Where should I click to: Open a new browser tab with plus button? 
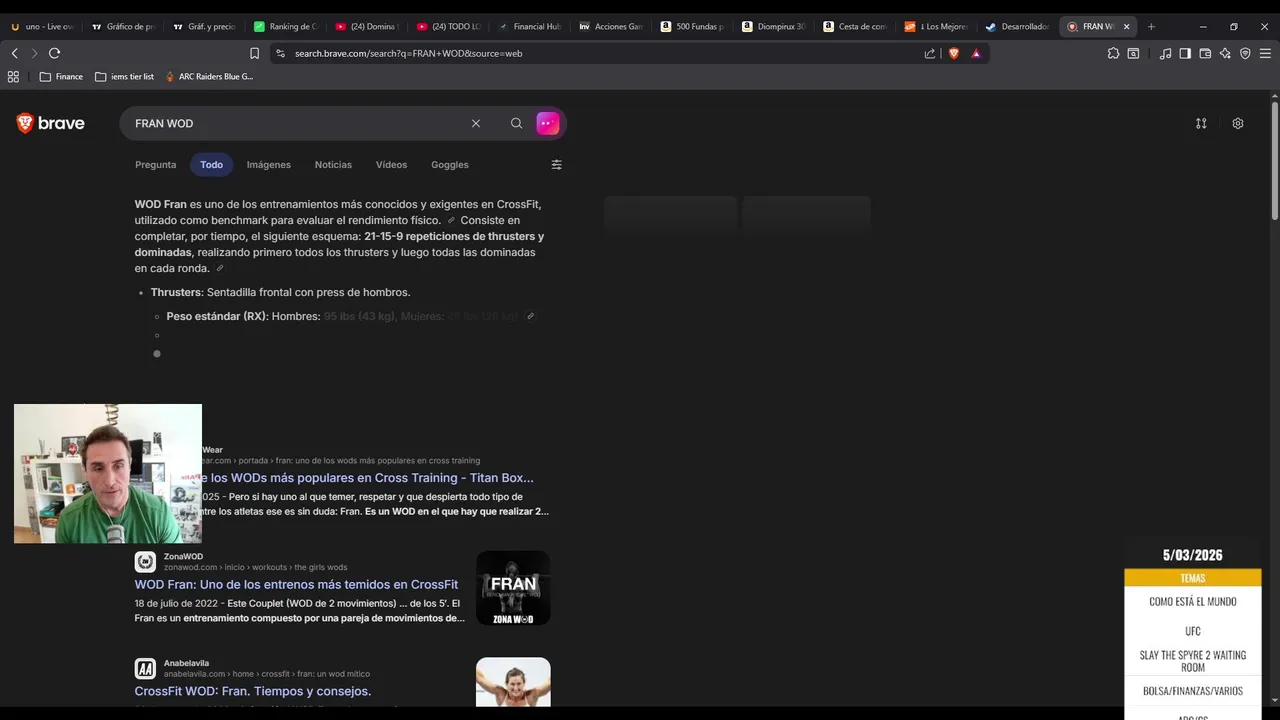[x=1151, y=27]
